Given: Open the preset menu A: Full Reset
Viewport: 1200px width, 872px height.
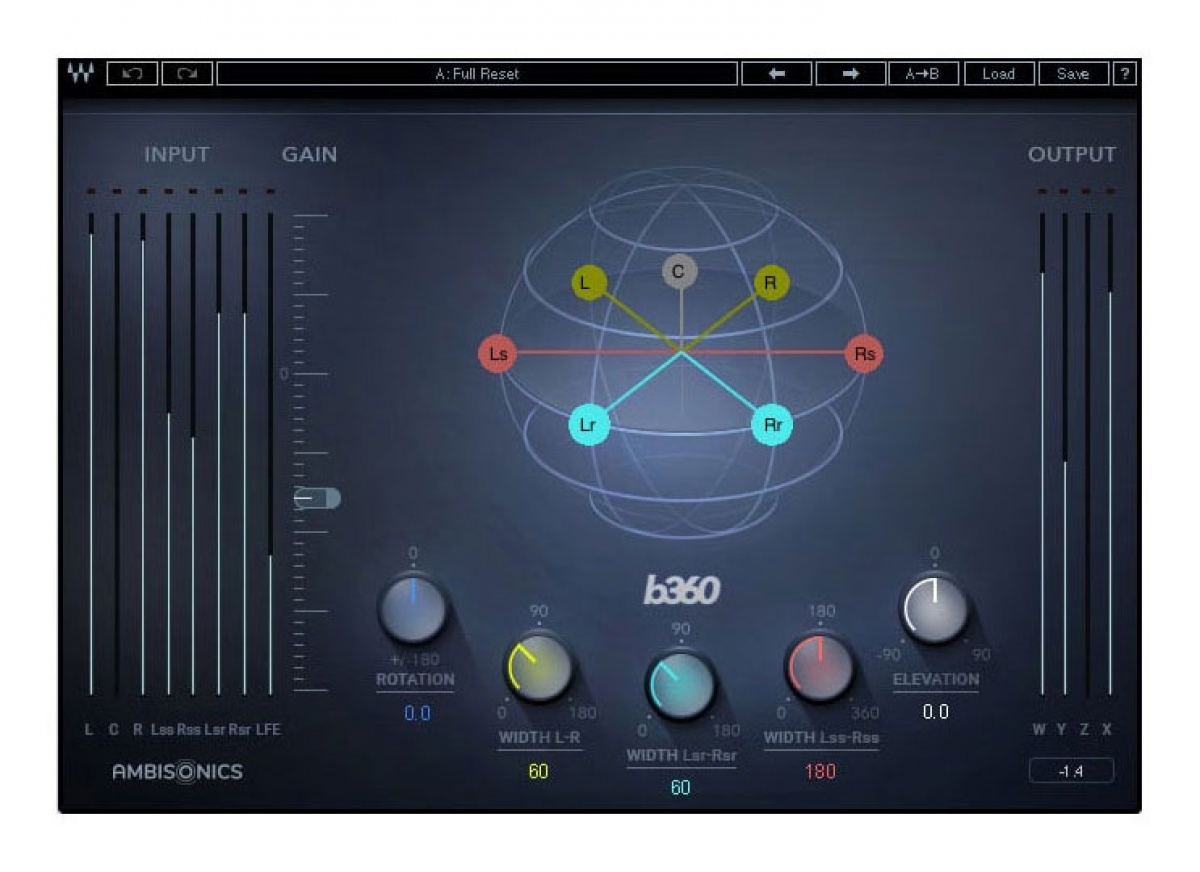Looking at the screenshot, I should click(477, 74).
